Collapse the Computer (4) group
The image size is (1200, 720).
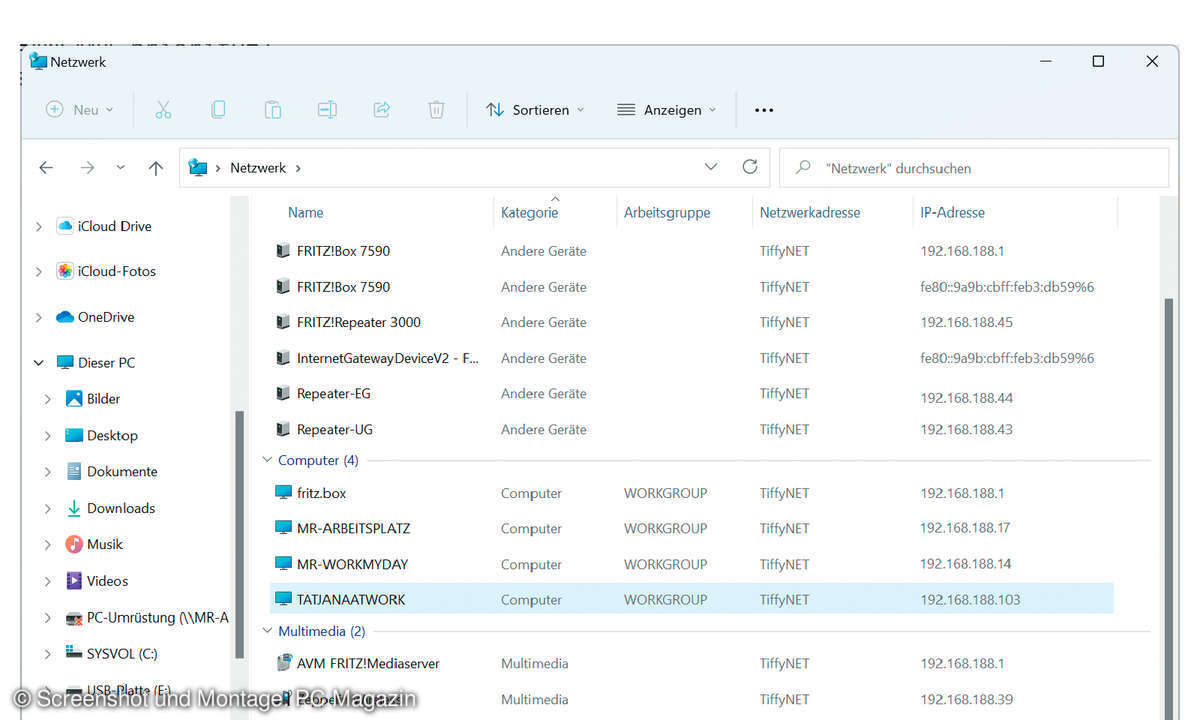click(x=267, y=461)
